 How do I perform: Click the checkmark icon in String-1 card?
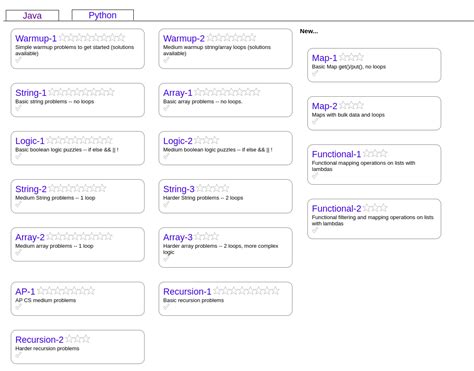pos(18,108)
